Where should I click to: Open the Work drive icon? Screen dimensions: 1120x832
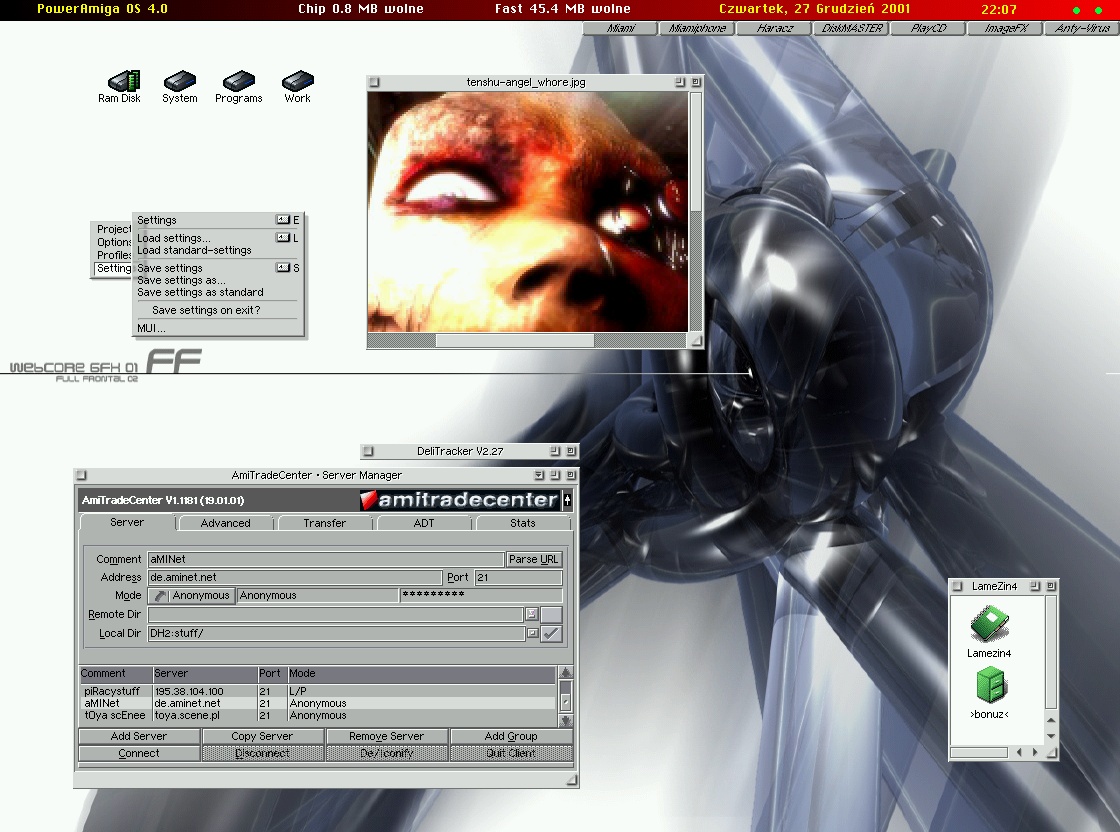tap(298, 81)
